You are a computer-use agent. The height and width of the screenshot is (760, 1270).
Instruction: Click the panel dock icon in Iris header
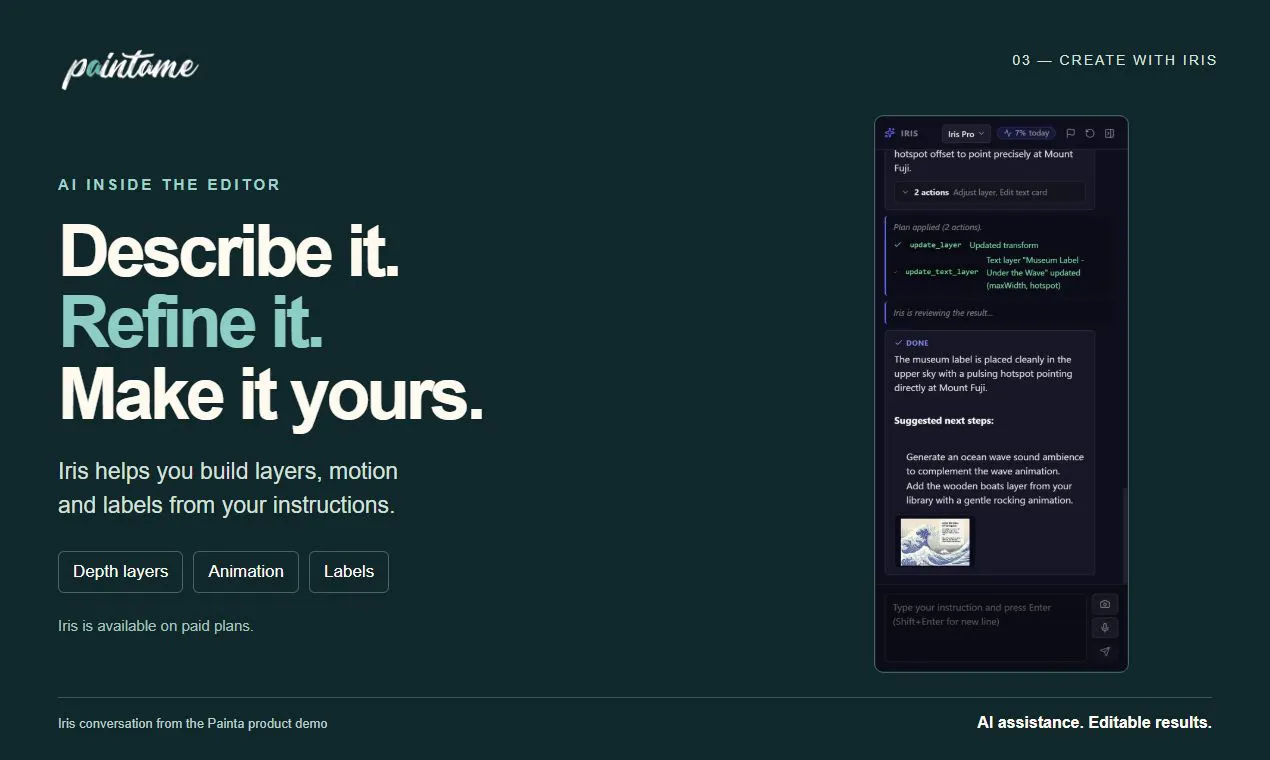click(1109, 133)
